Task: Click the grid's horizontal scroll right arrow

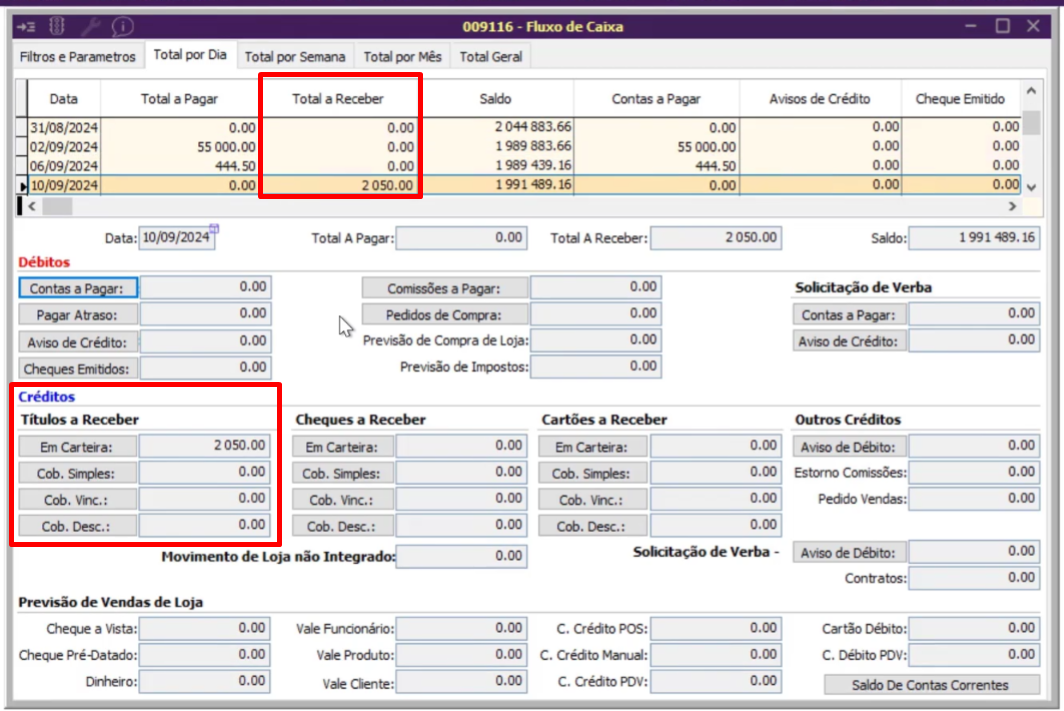Action: tap(1012, 206)
